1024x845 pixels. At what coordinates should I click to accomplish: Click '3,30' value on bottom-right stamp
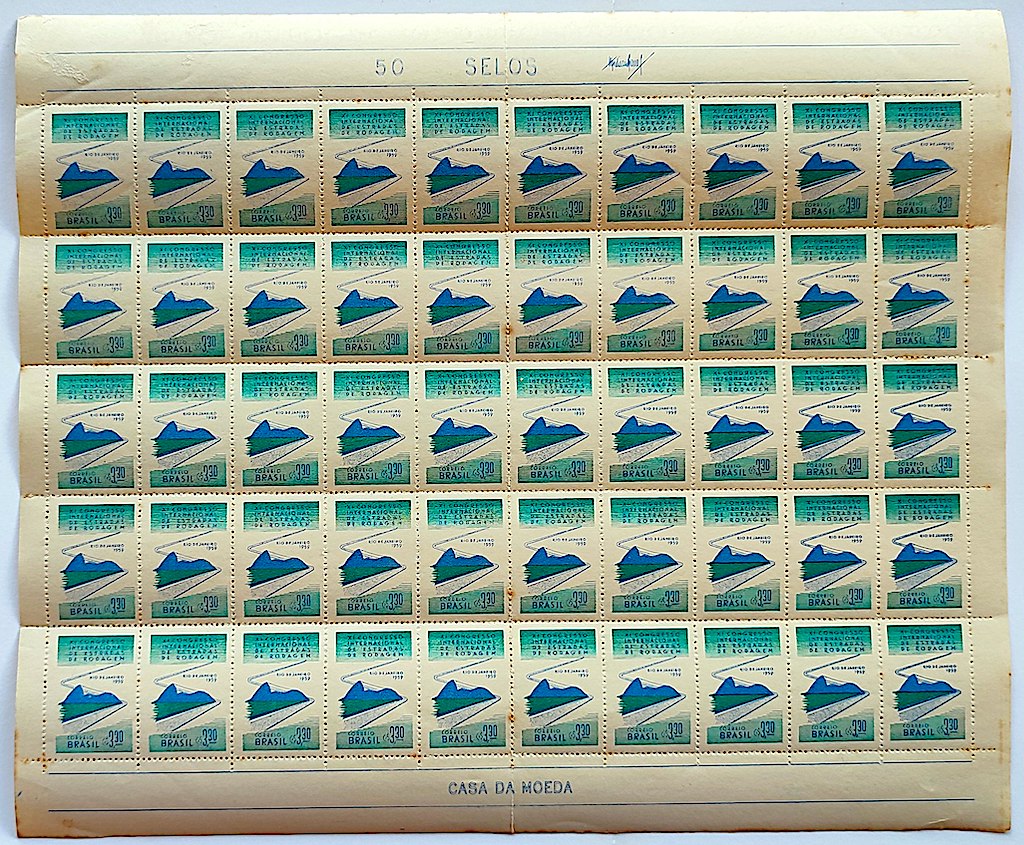[945, 724]
